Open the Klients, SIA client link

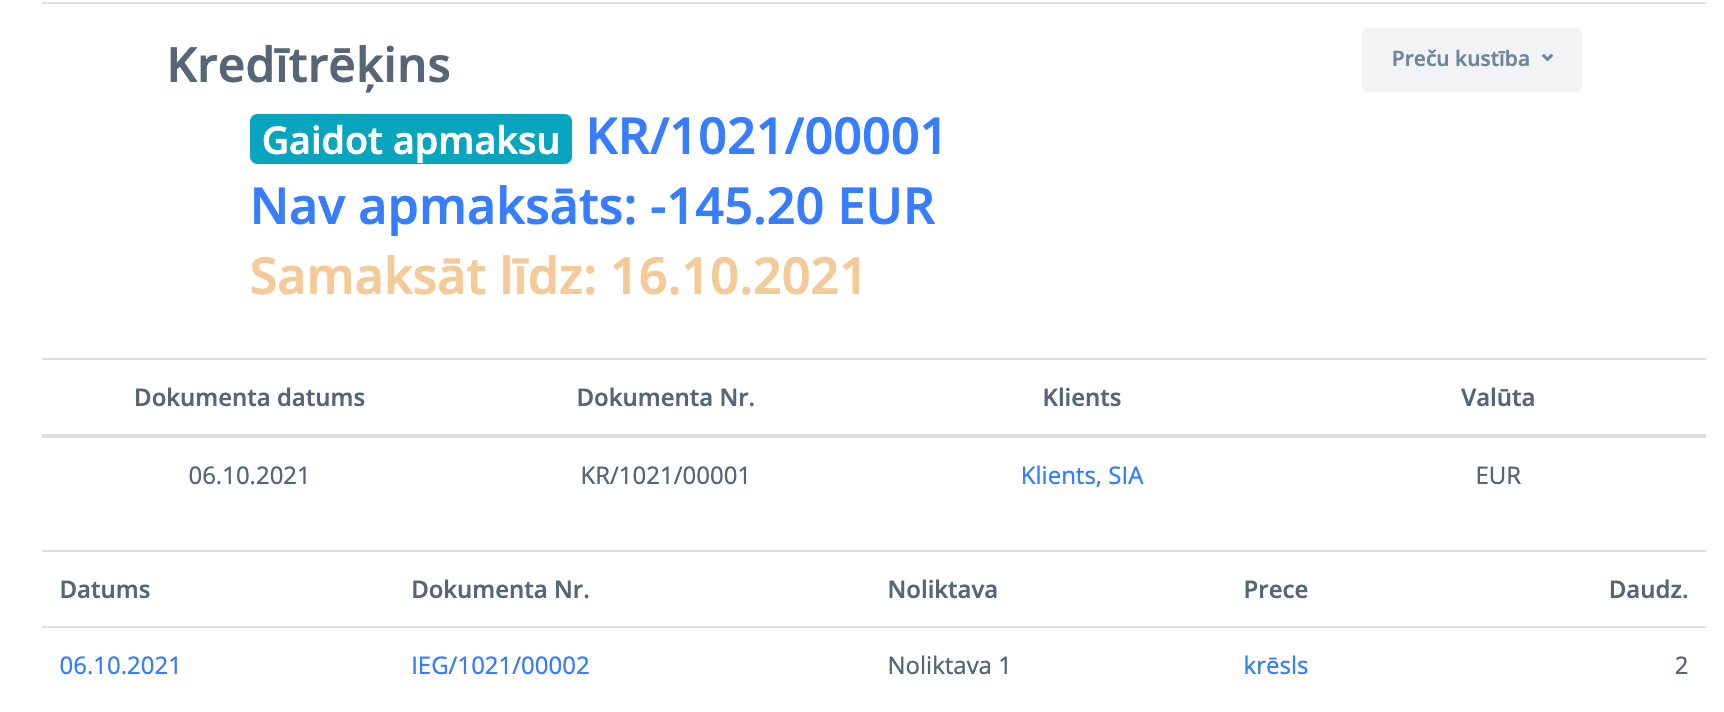tap(1081, 476)
